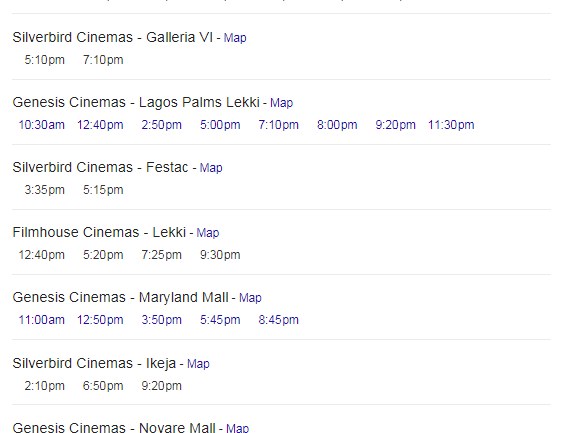This screenshot has height=433, width=565.
Task: Select 11:00am showtime at Maryland Mall
Action: pos(41,320)
